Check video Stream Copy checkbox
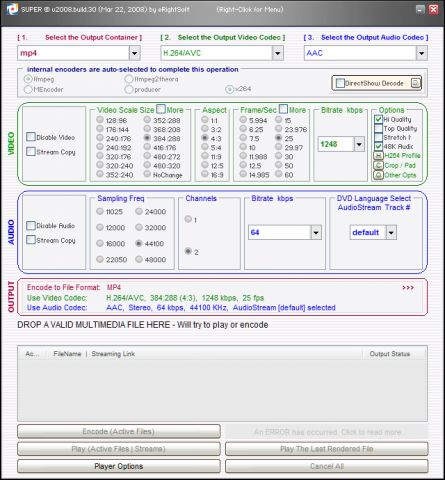The width and height of the screenshot is (445, 480). coord(31,152)
